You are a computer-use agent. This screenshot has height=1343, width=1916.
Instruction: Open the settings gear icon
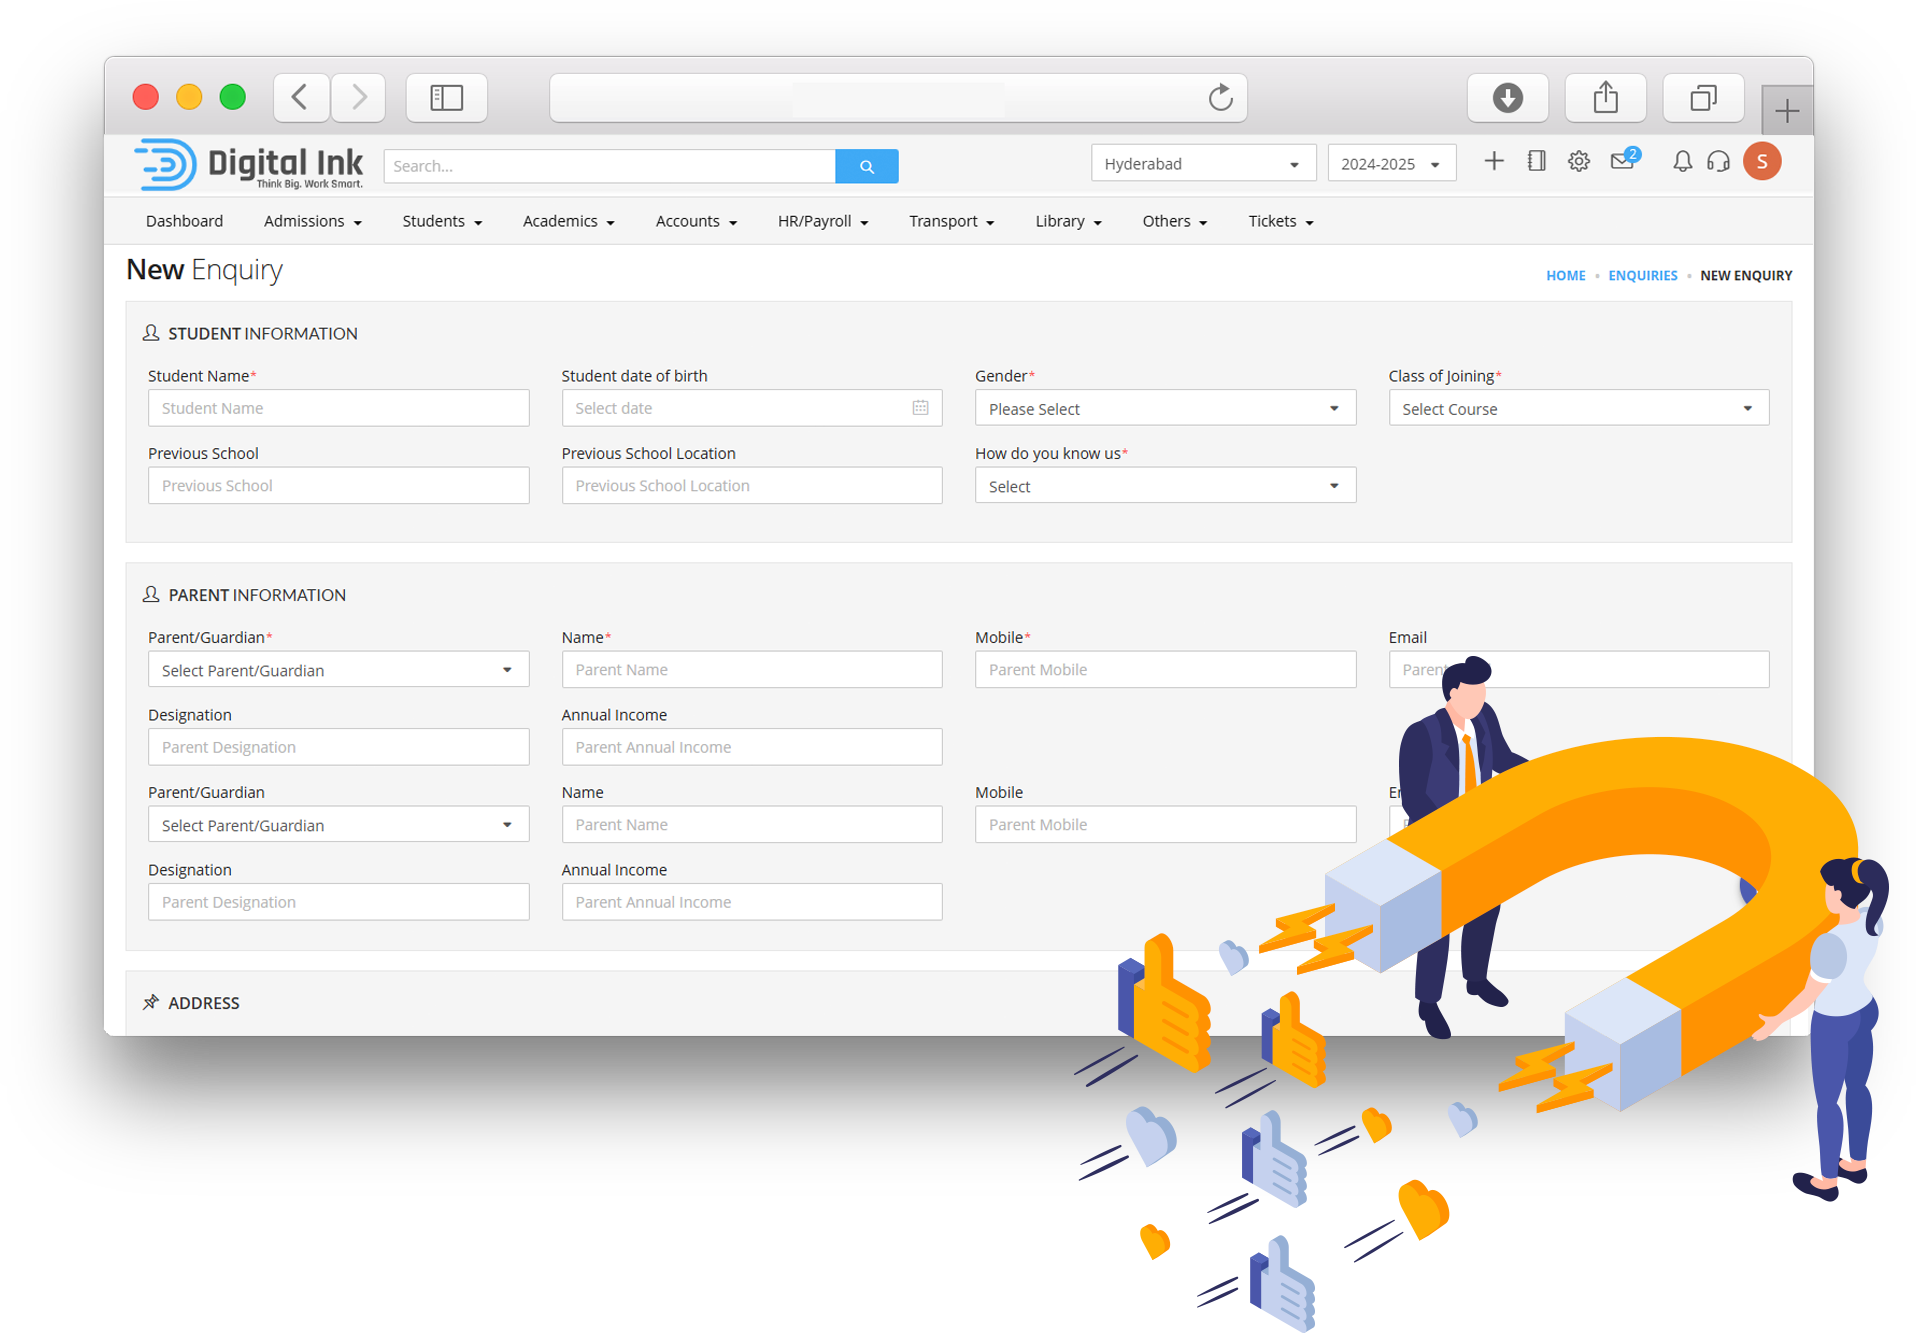pos(1578,161)
